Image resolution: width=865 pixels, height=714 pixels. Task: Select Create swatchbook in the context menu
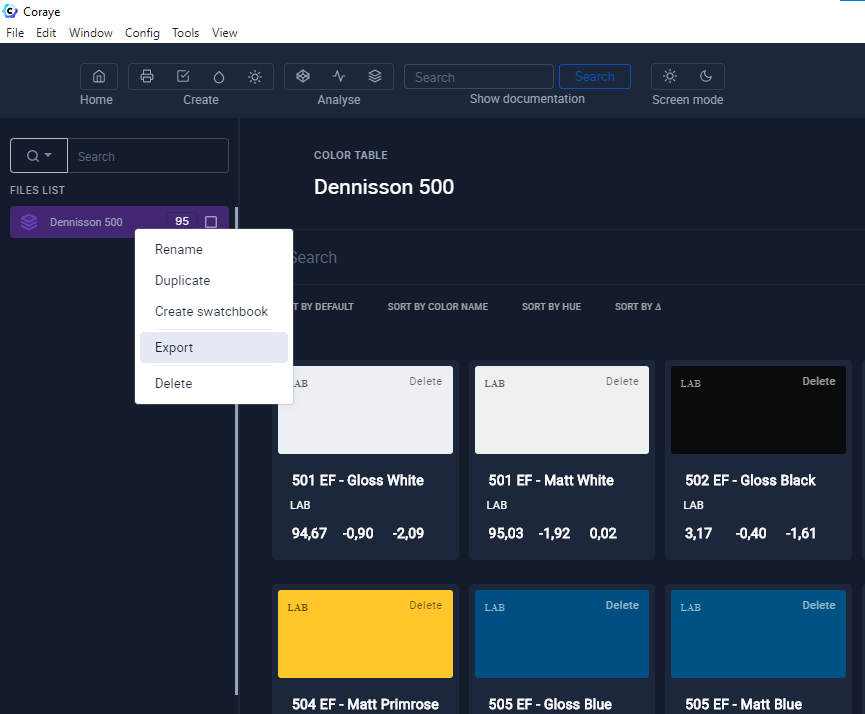click(214, 311)
